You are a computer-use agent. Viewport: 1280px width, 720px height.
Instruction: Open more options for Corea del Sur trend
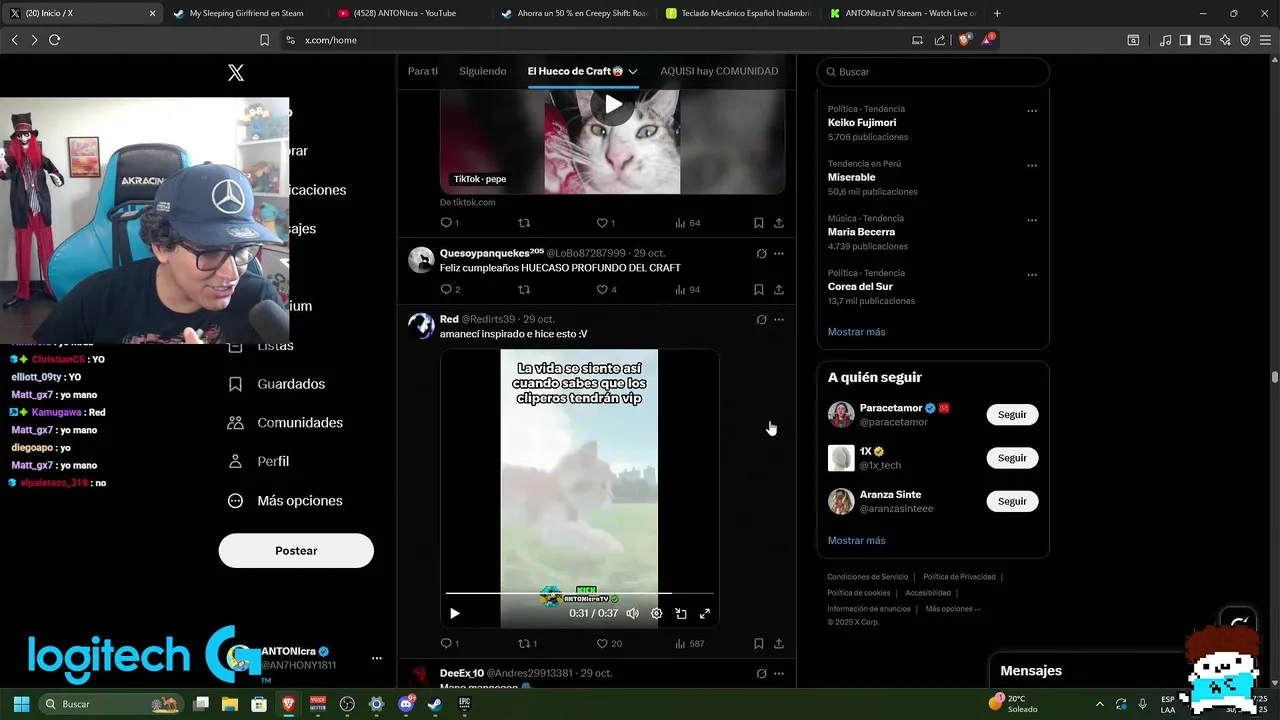click(x=1032, y=275)
